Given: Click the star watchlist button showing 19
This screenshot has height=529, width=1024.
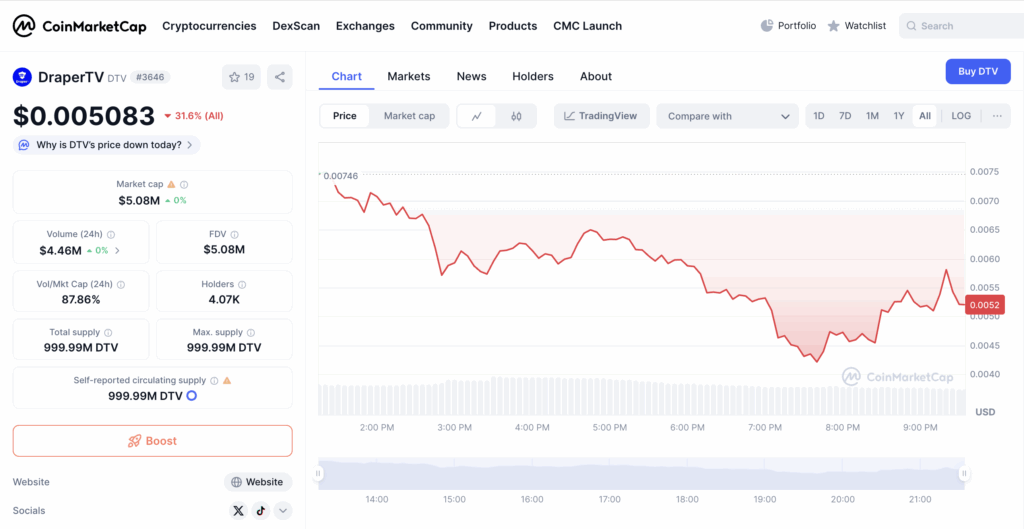Looking at the screenshot, I should (x=241, y=77).
